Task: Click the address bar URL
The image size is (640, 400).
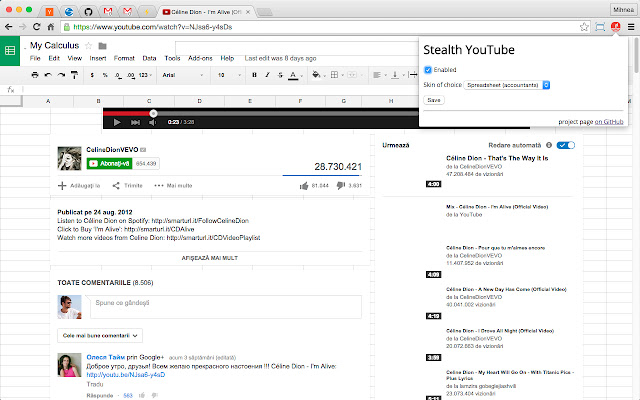Action: point(153,27)
